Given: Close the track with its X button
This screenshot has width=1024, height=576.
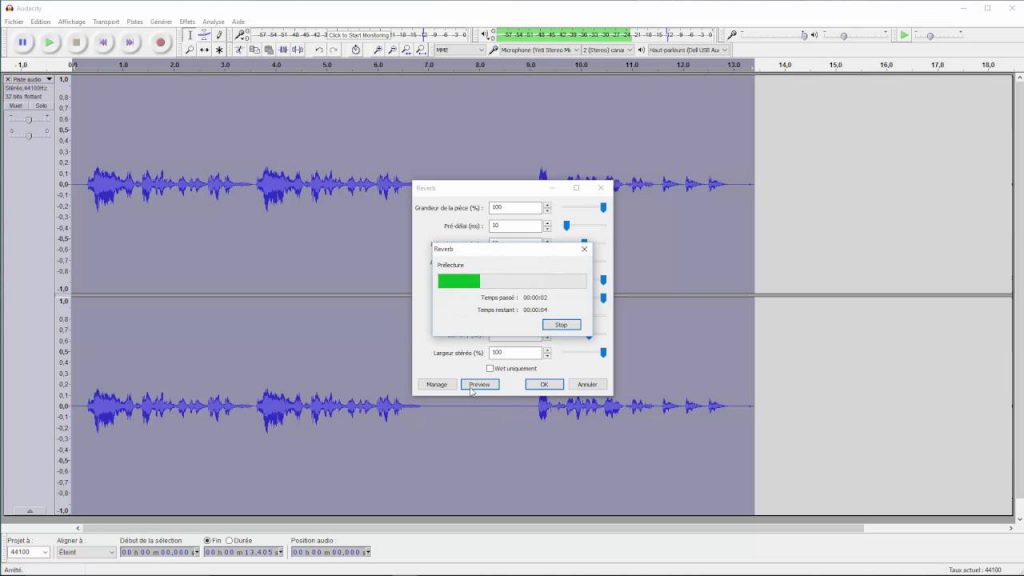Looking at the screenshot, I should click(8, 79).
